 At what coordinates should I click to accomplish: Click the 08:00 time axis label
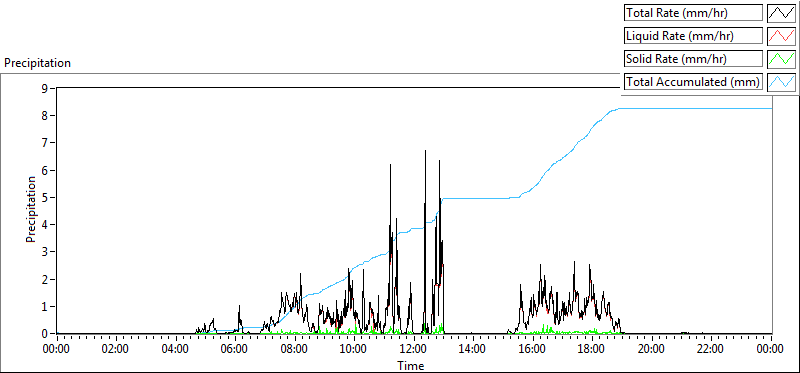click(295, 350)
